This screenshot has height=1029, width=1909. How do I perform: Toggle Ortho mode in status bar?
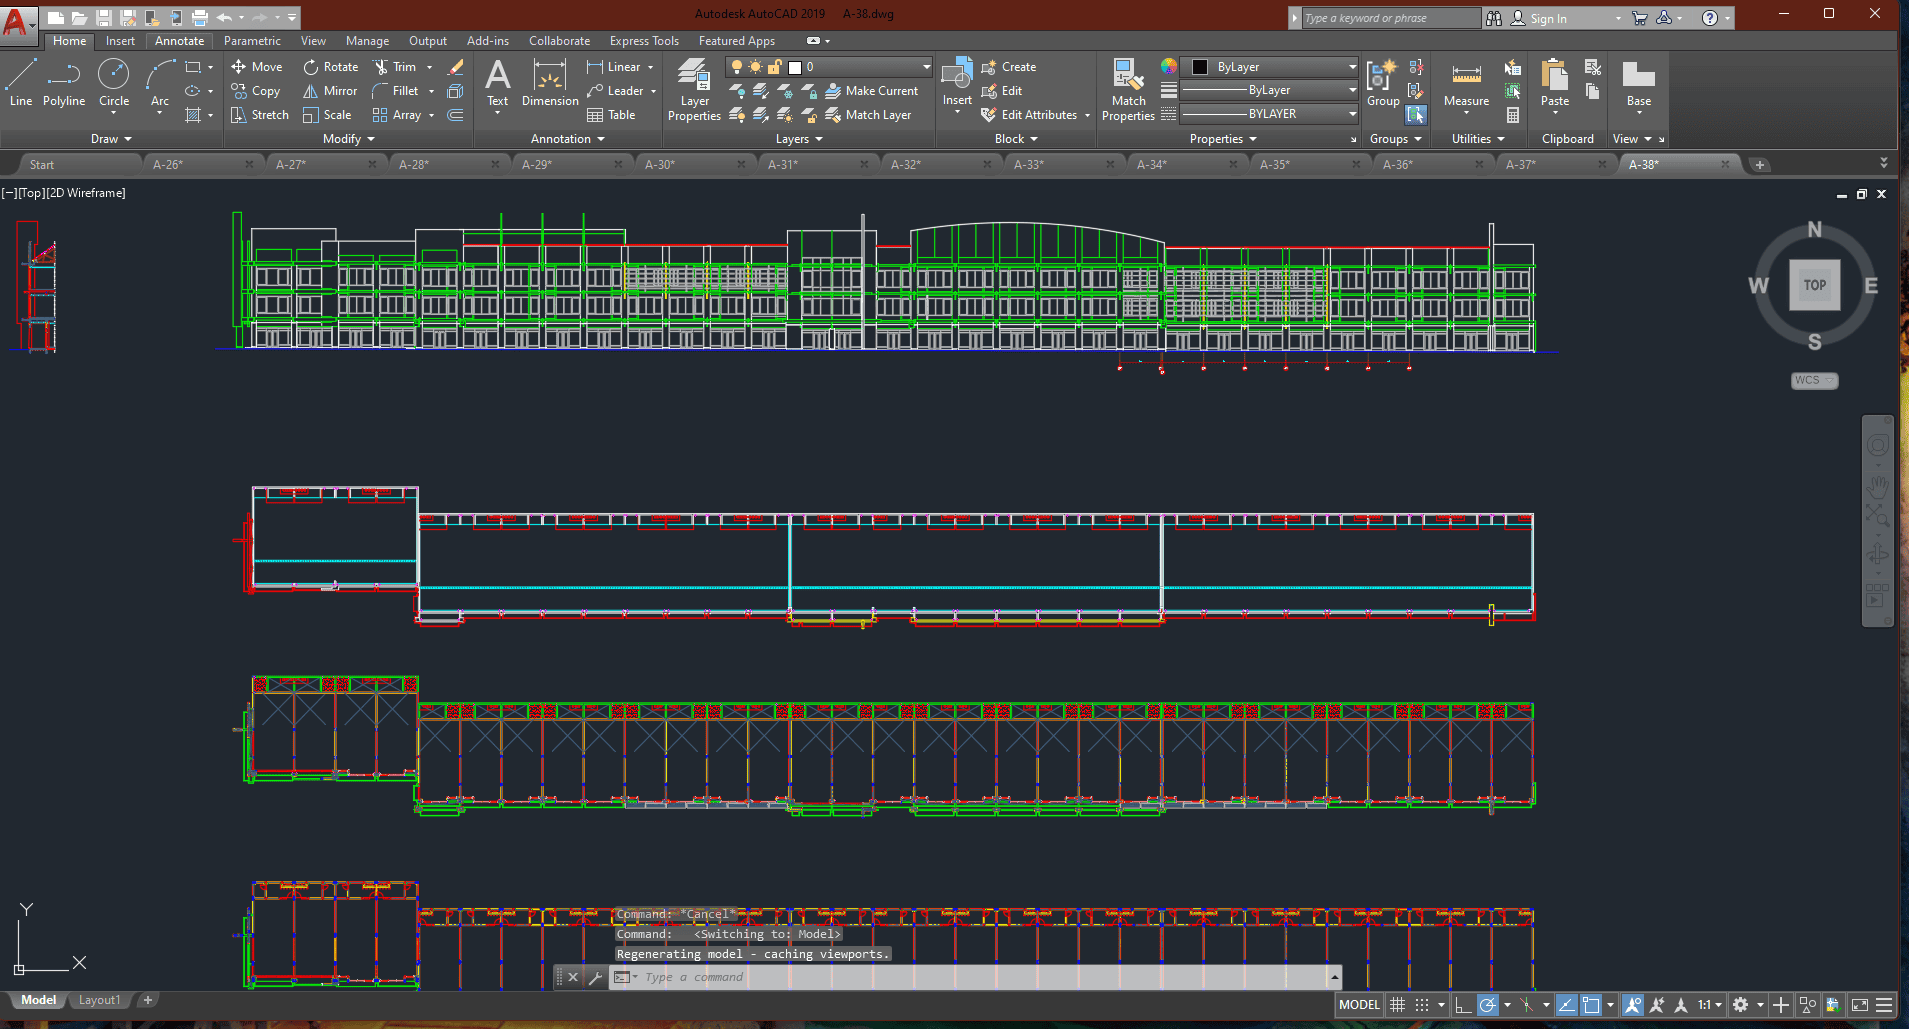click(1463, 1005)
